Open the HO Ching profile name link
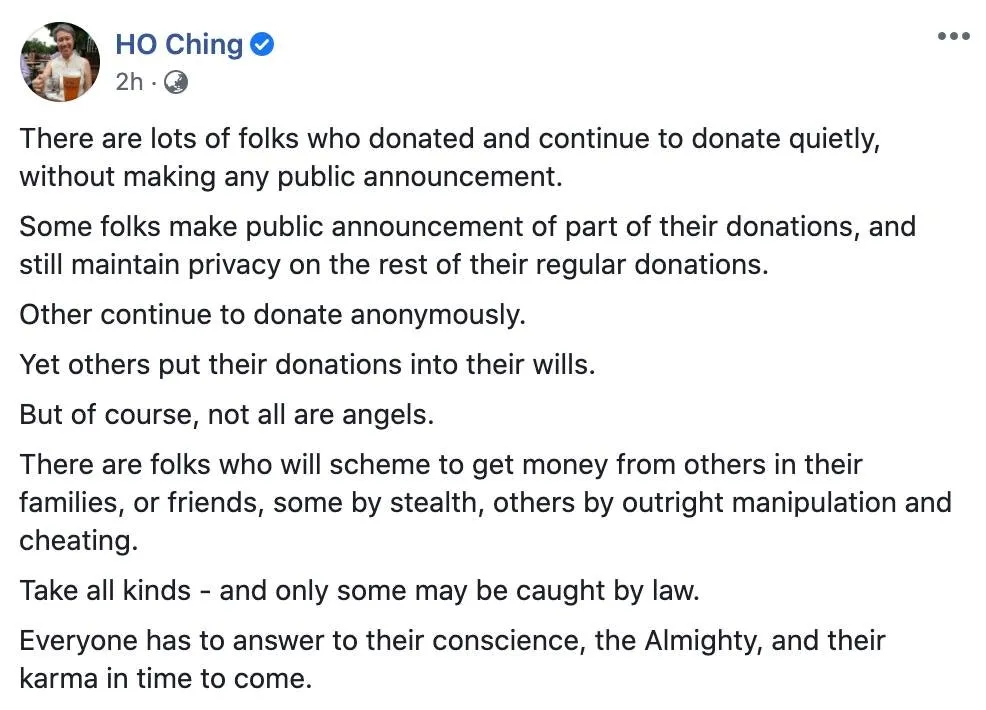 [x=179, y=45]
